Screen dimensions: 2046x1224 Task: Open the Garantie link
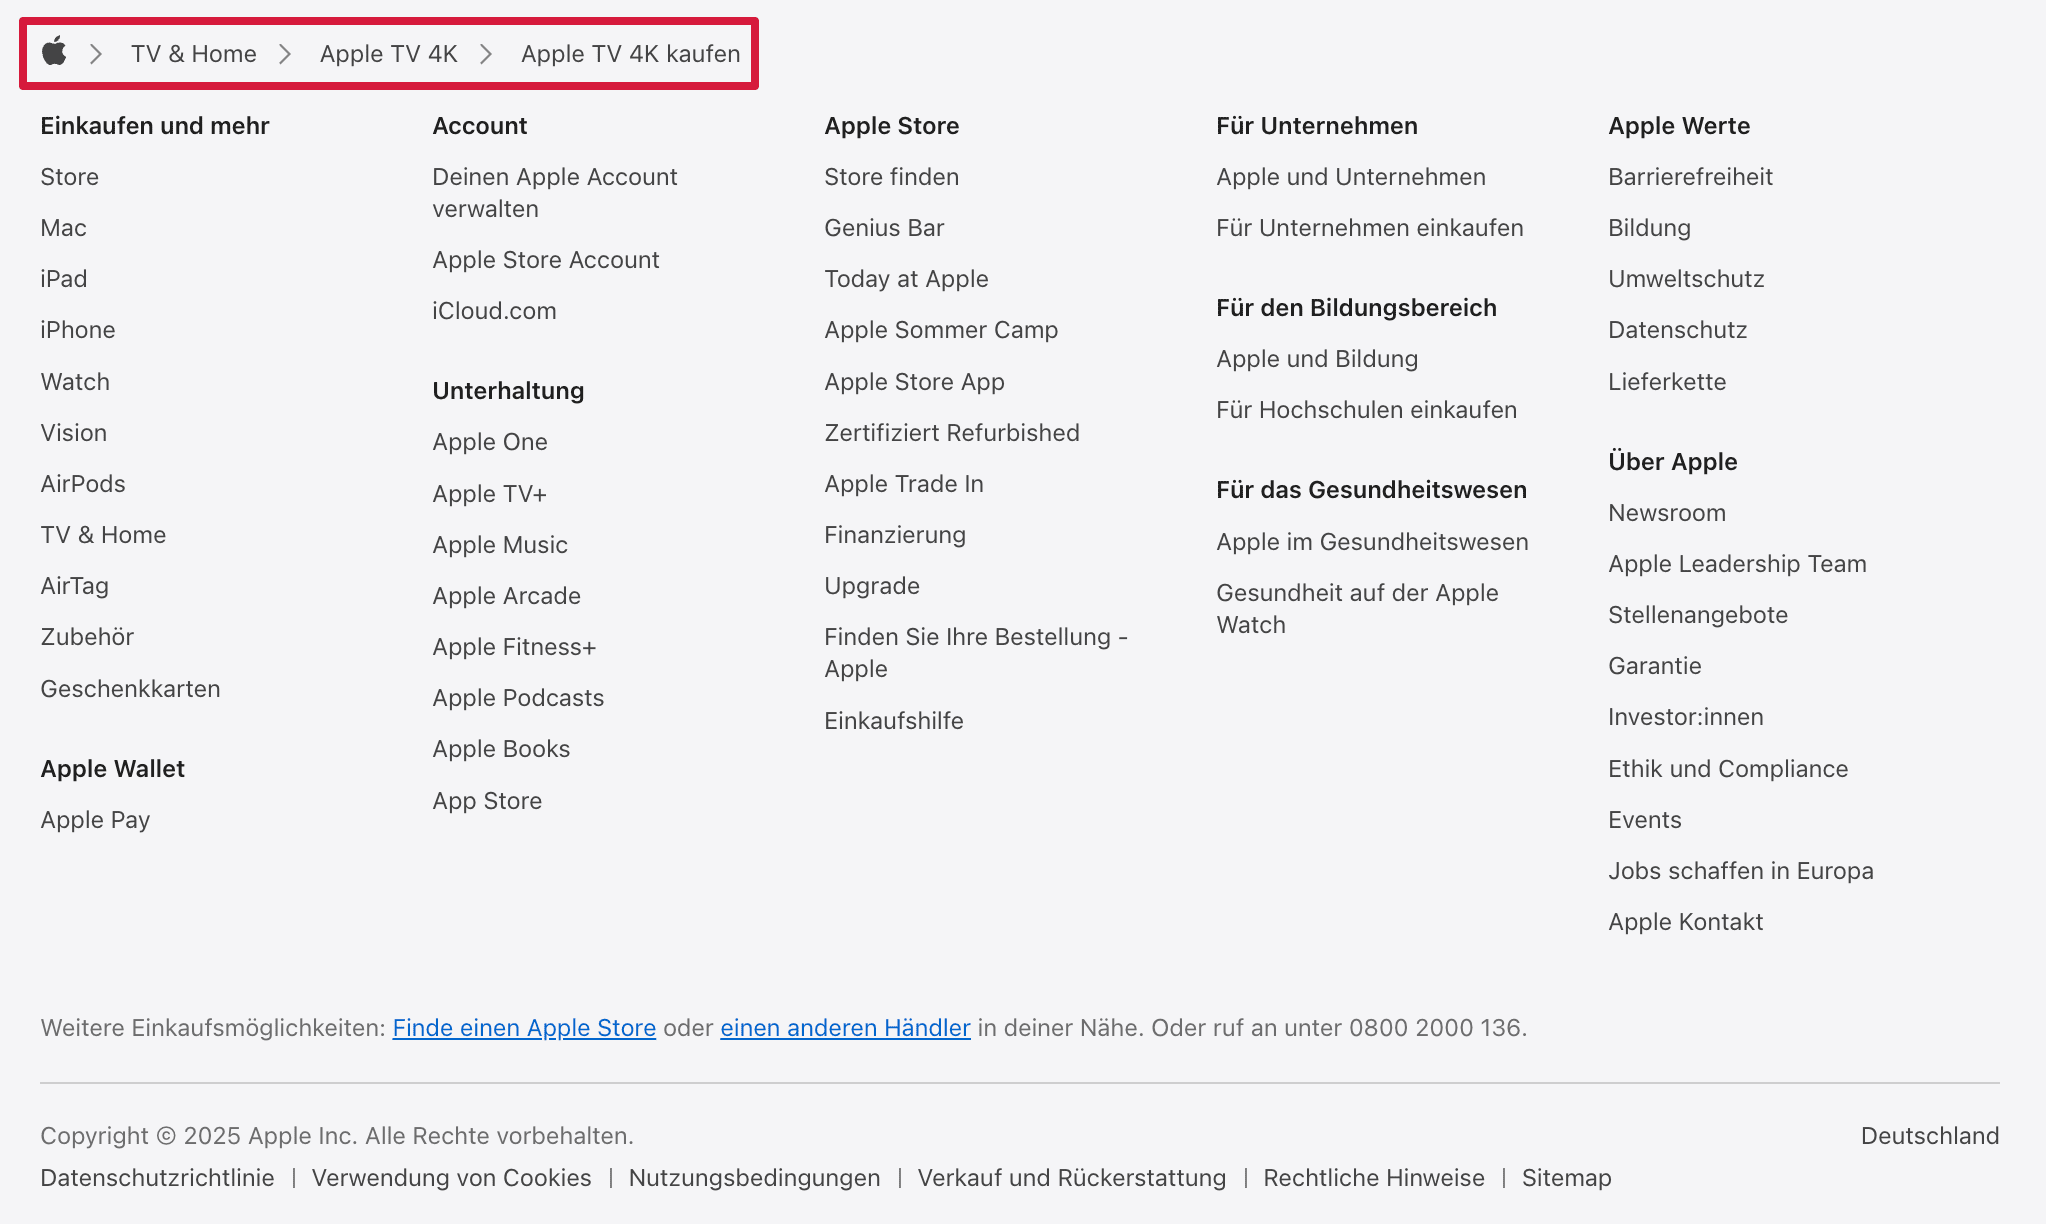pos(1655,666)
